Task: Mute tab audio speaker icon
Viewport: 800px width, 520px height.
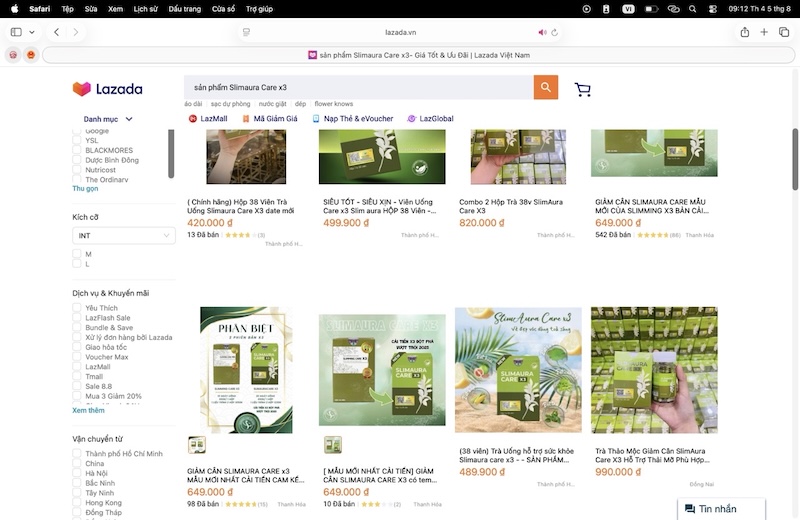Action: pos(542,32)
